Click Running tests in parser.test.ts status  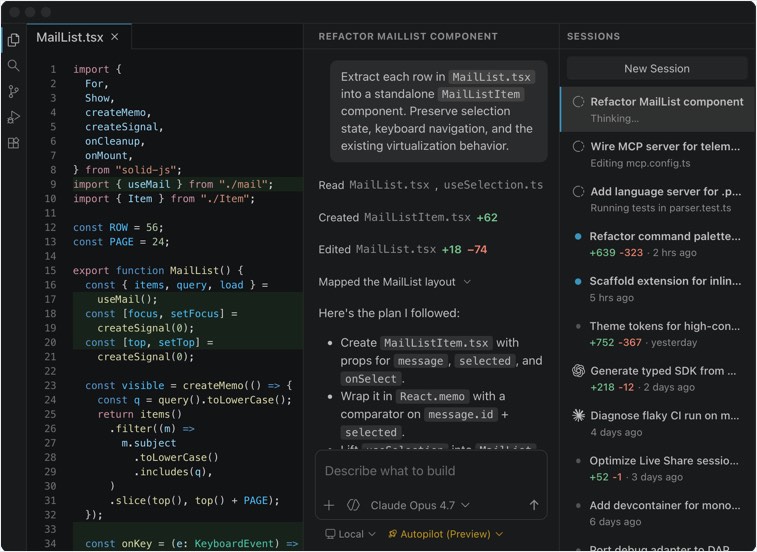click(660, 208)
